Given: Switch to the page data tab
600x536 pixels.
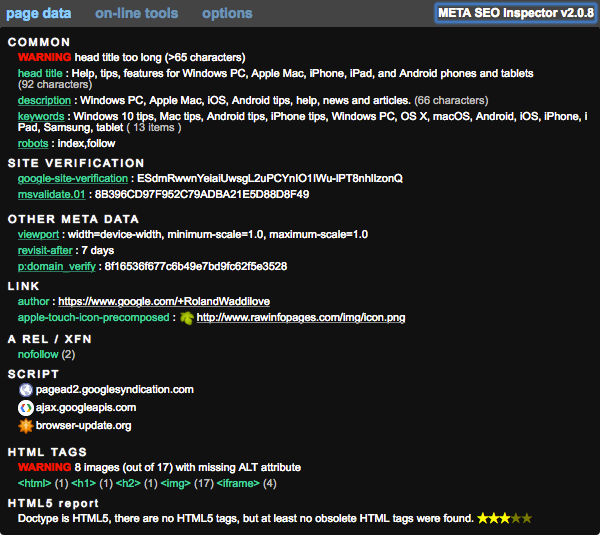Looking at the screenshot, I should (39, 13).
